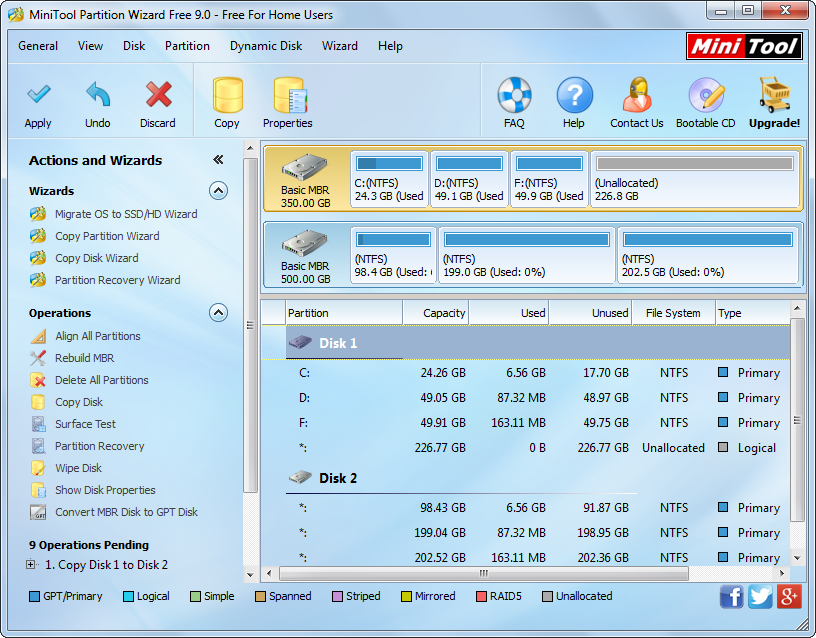Open the Dynamic Disk menu
Screen dimensions: 816x638
[266, 46]
